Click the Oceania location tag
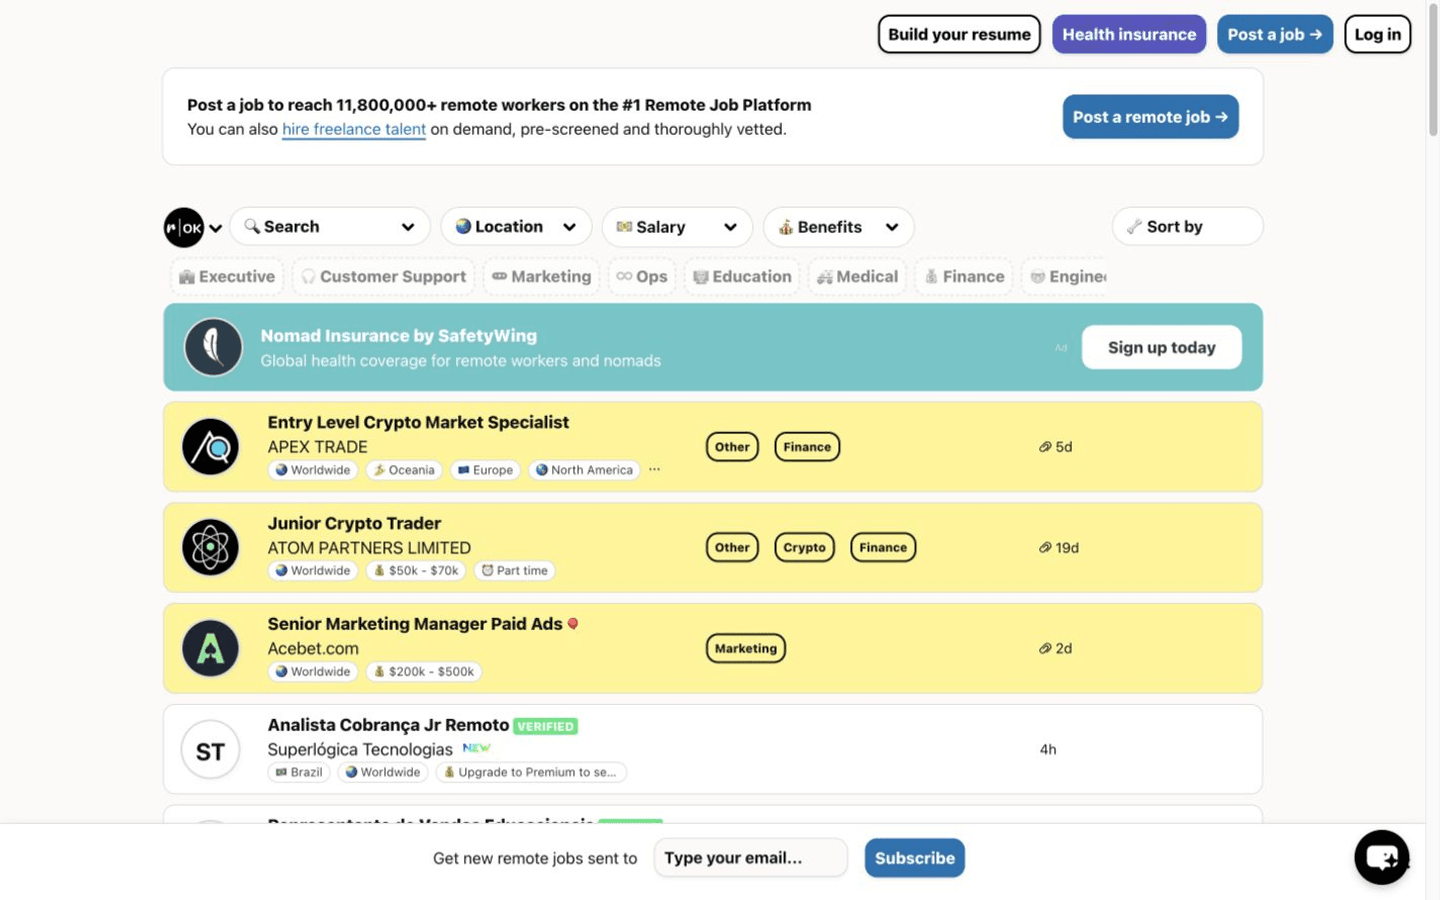Image resolution: width=1440 pixels, height=900 pixels. (404, 470)
